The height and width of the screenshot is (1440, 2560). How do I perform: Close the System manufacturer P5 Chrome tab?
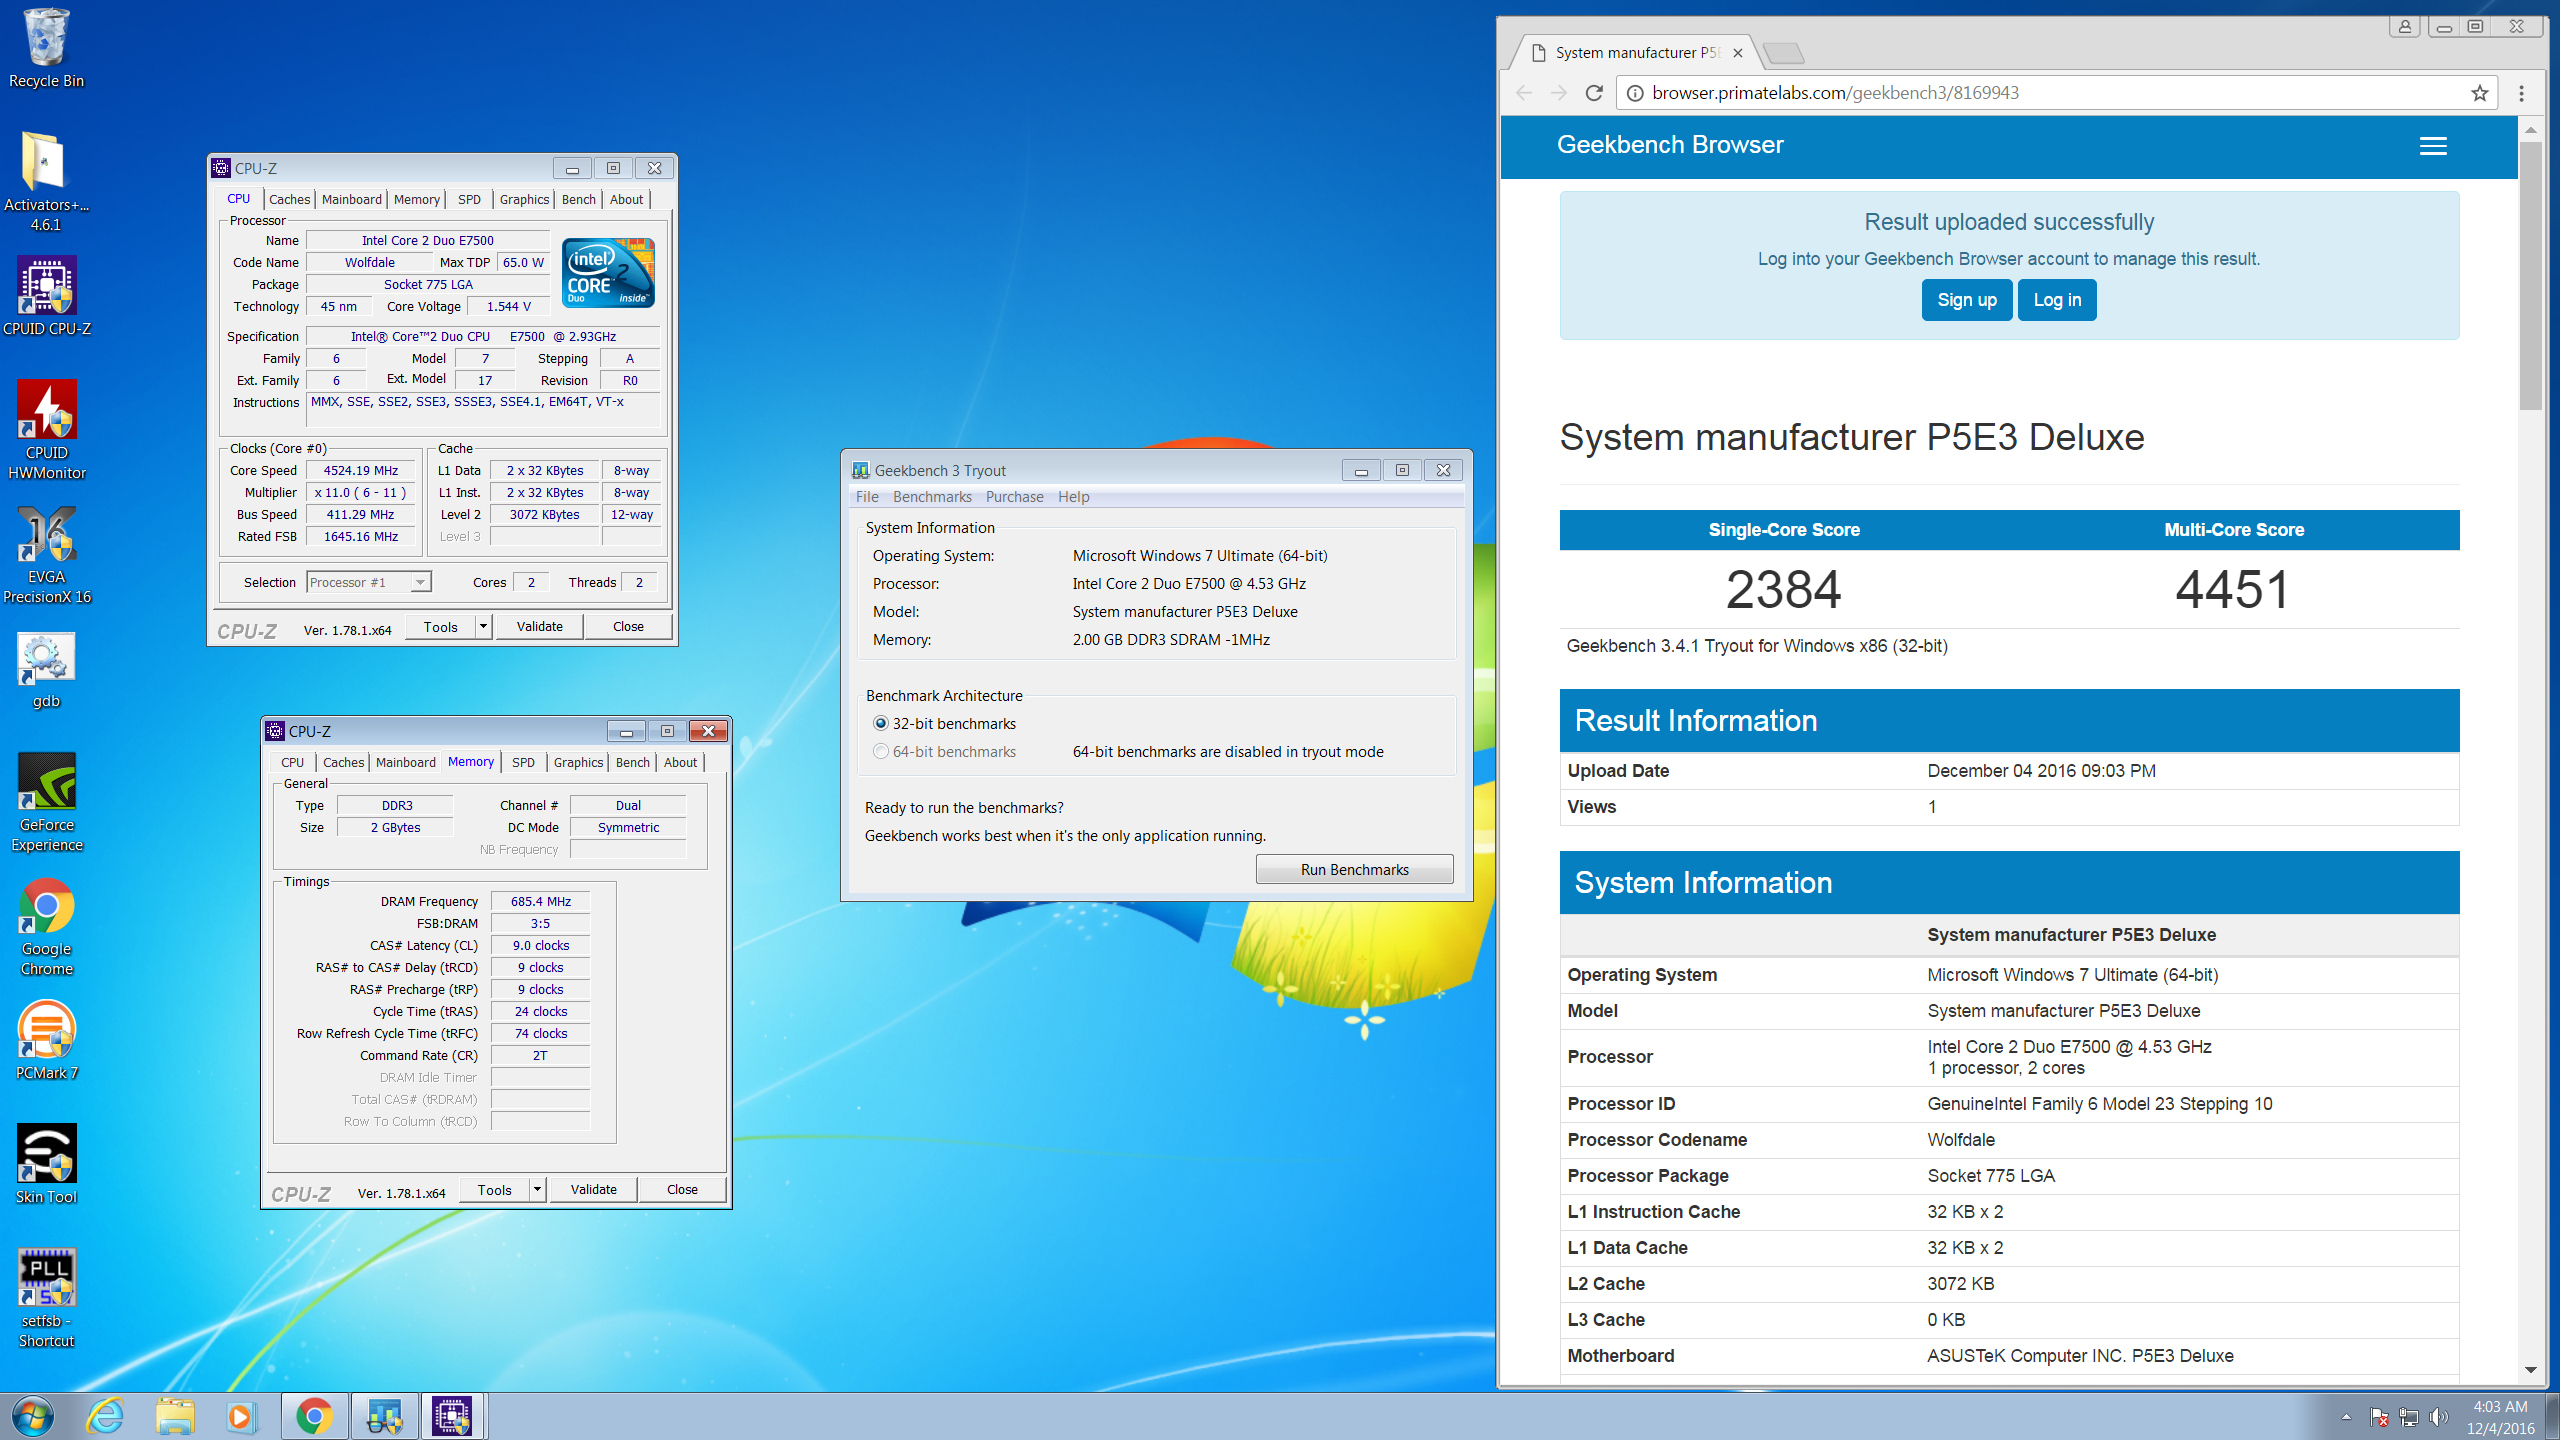1738,53
